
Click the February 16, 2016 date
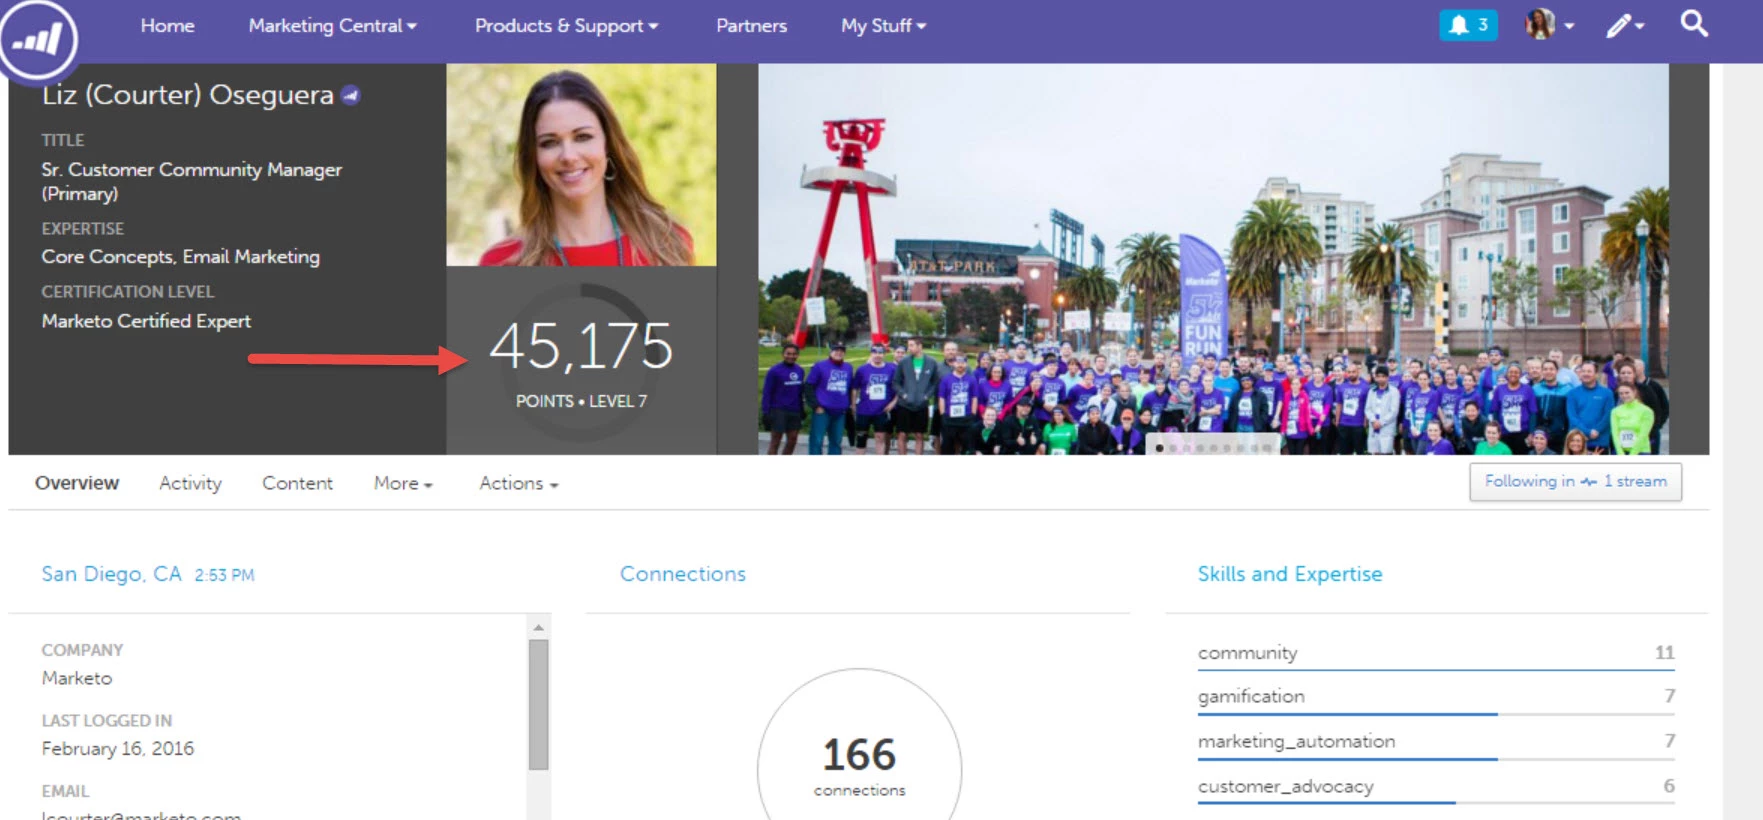[118, 749]
